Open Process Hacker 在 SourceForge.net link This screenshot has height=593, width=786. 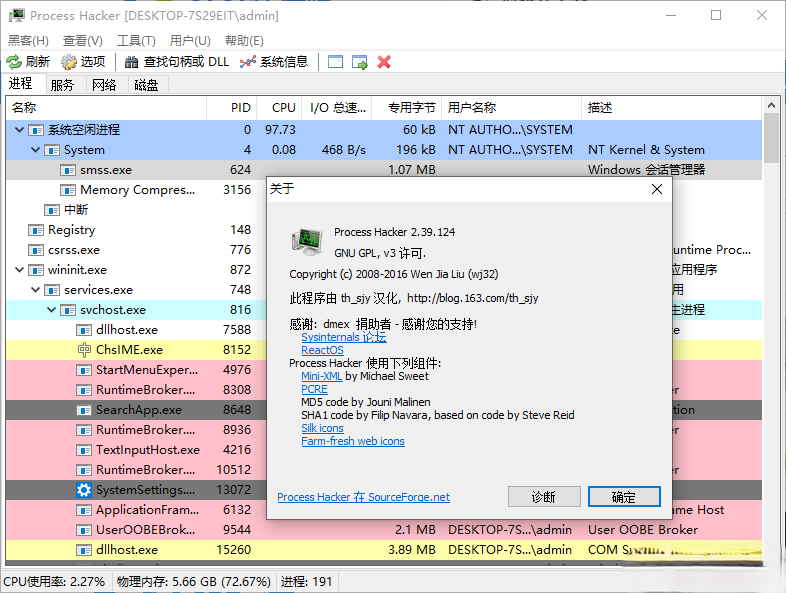[x=363, y=497]
